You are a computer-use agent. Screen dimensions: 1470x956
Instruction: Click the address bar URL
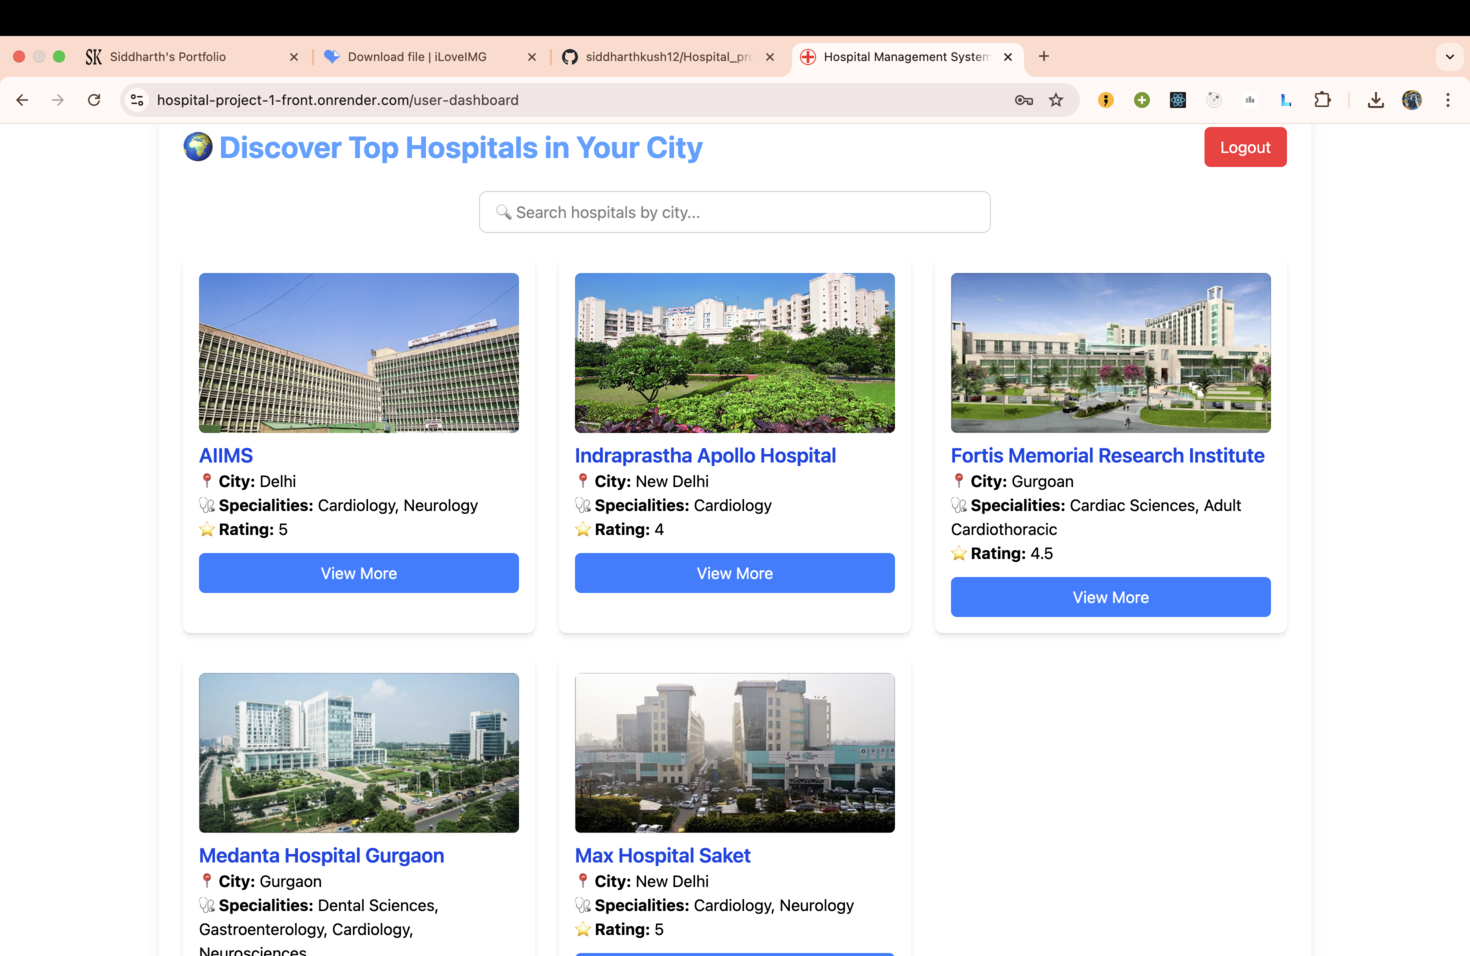pyautogui.click(x=337, y=100)
